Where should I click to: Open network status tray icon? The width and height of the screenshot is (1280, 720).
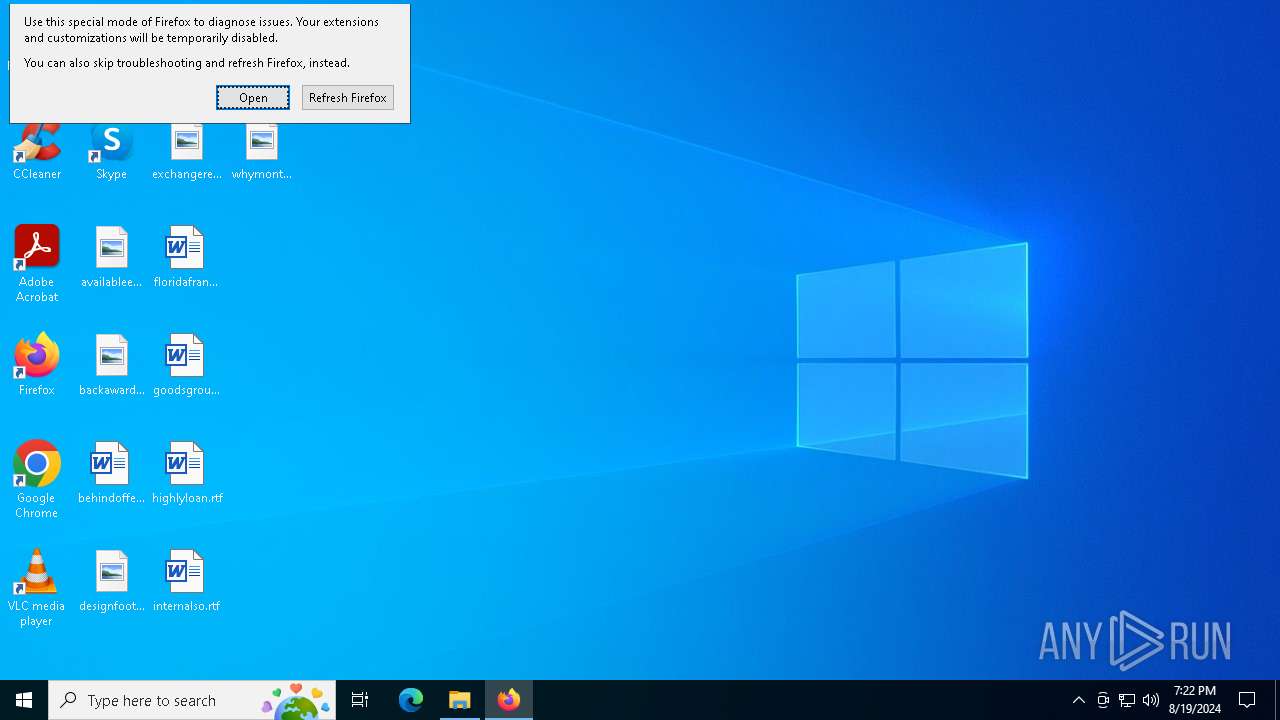tap(1127, 700)
